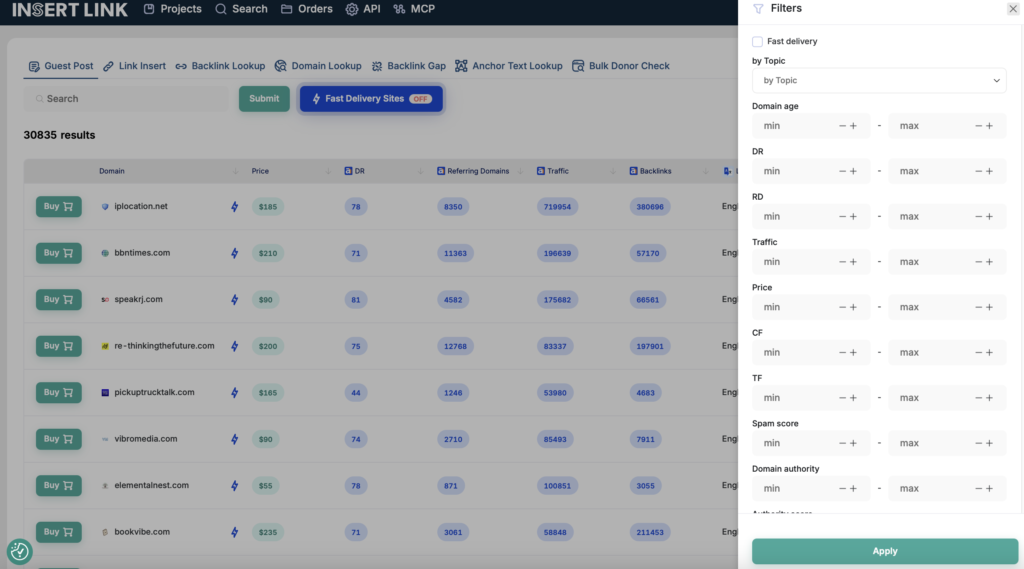Focus the domain Search input field

[127, 99]
